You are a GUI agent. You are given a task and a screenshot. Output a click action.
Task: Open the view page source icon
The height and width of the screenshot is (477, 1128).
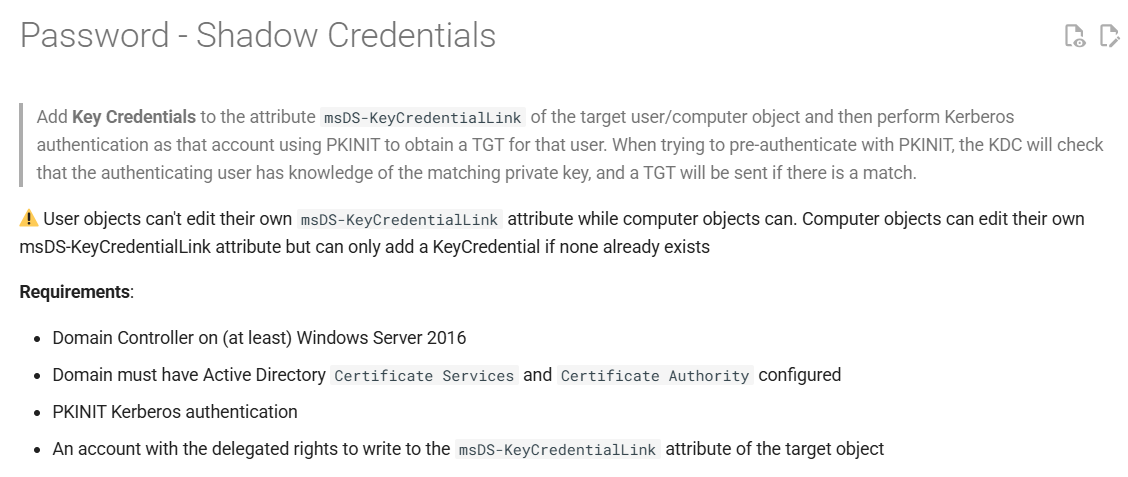click(x=1075, y=37)
